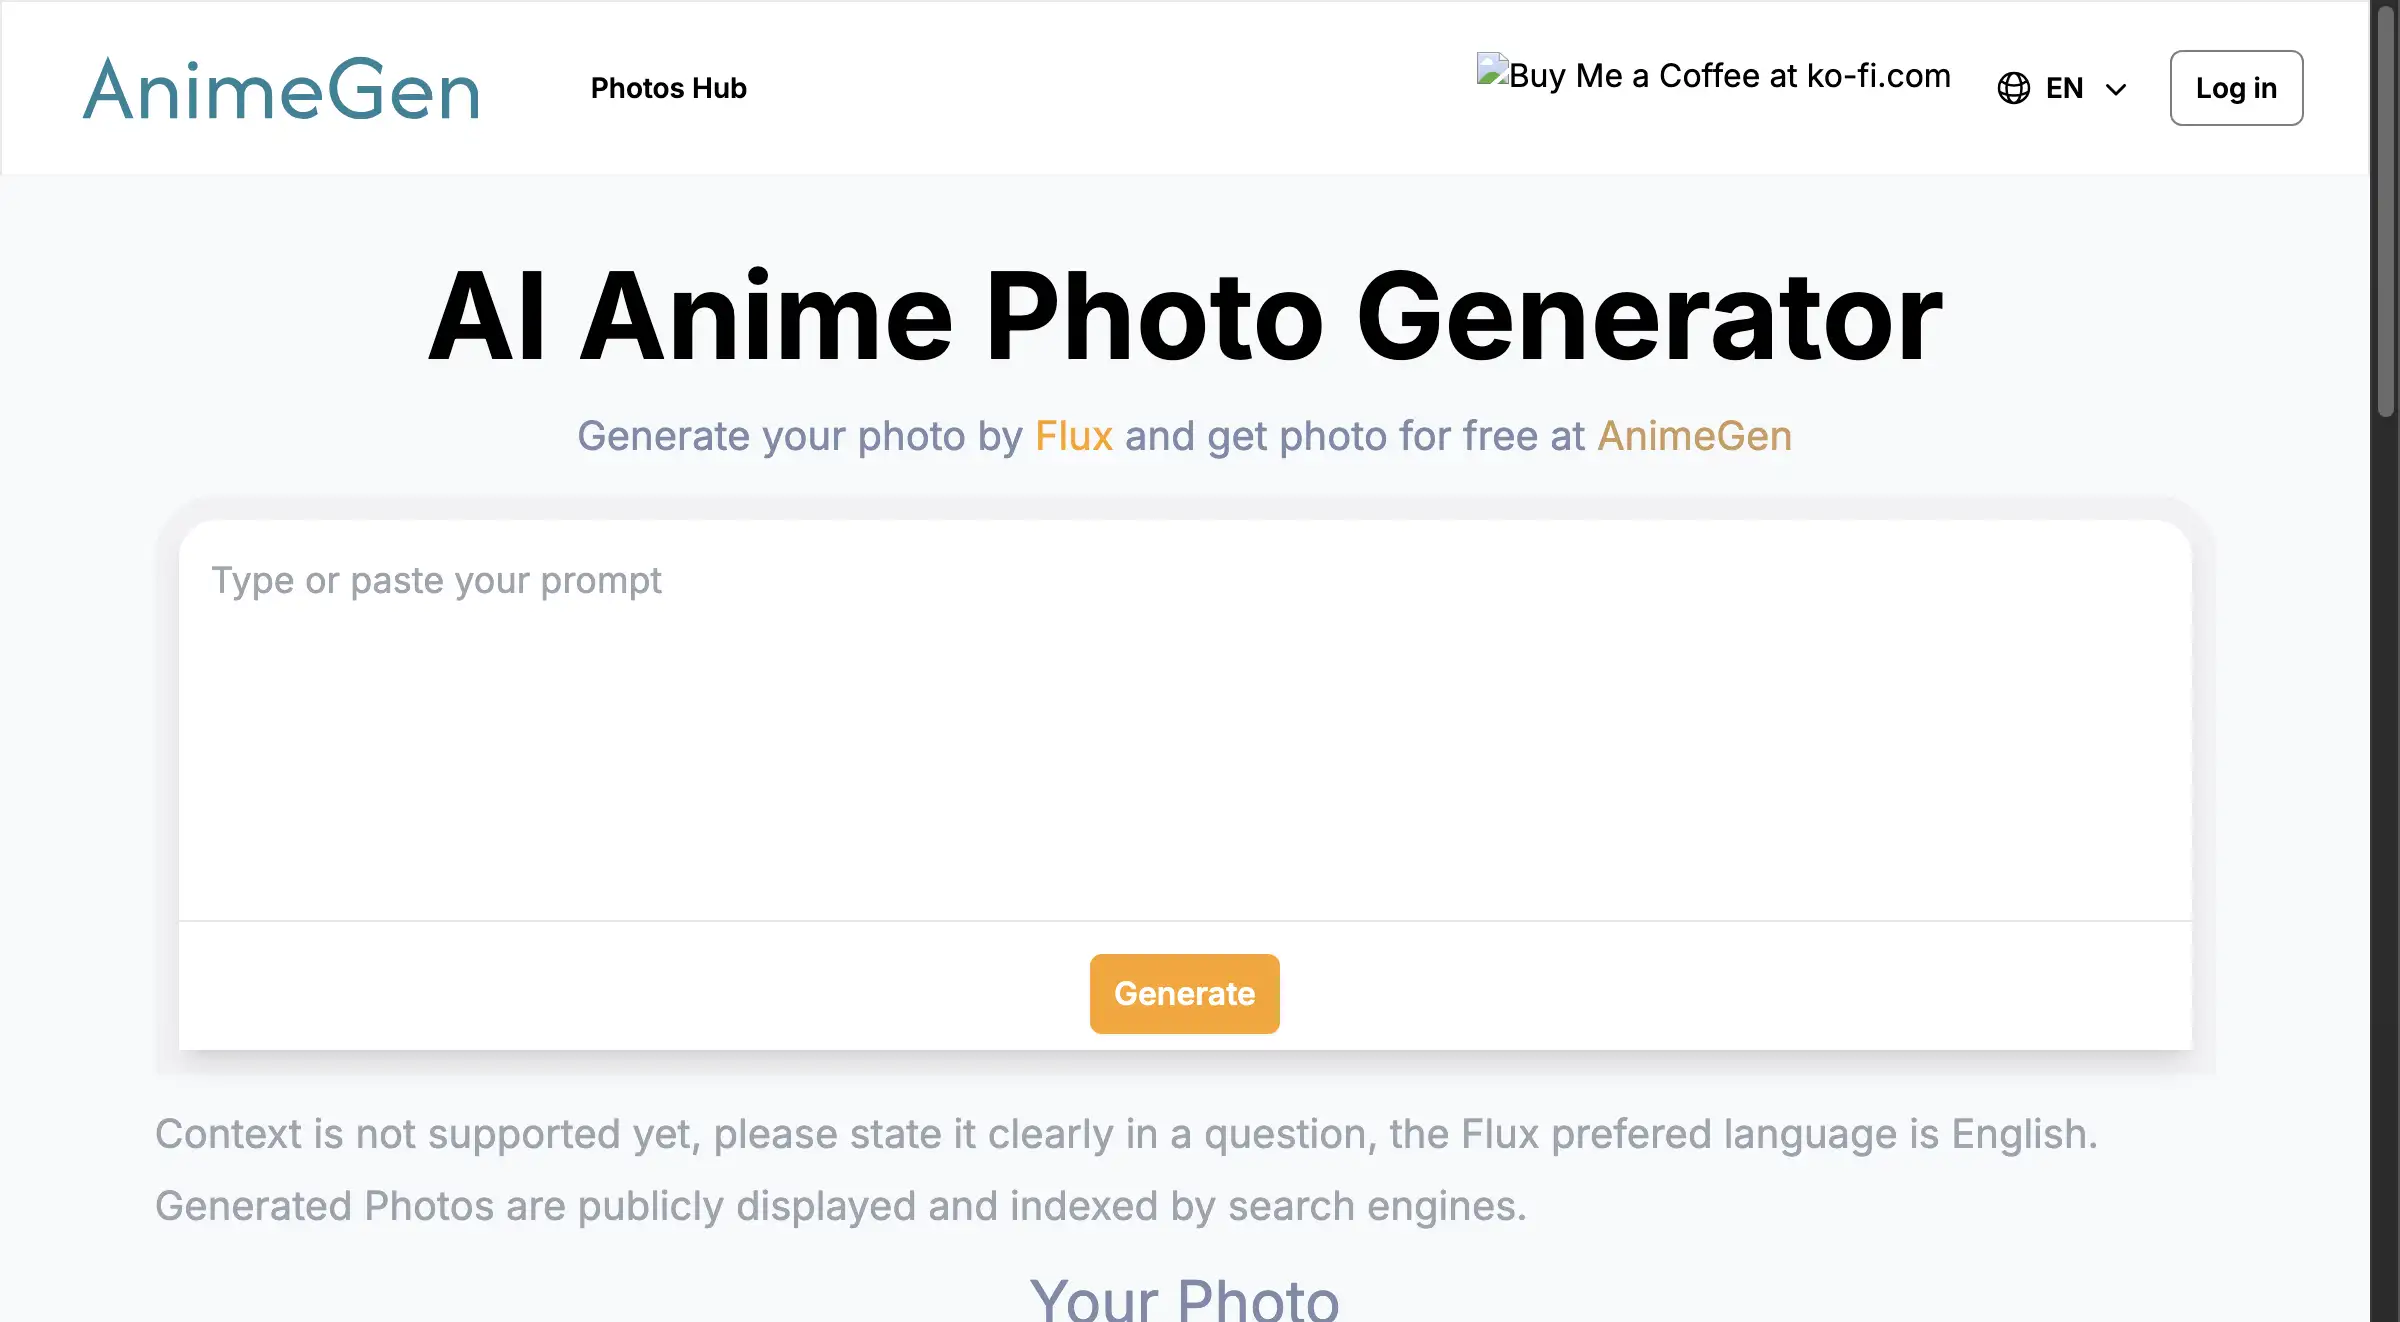The width and height of the screenshot is (2400, 1322).
Task: Click the AnimeGen logo
Action: click(x=283, y=88)
